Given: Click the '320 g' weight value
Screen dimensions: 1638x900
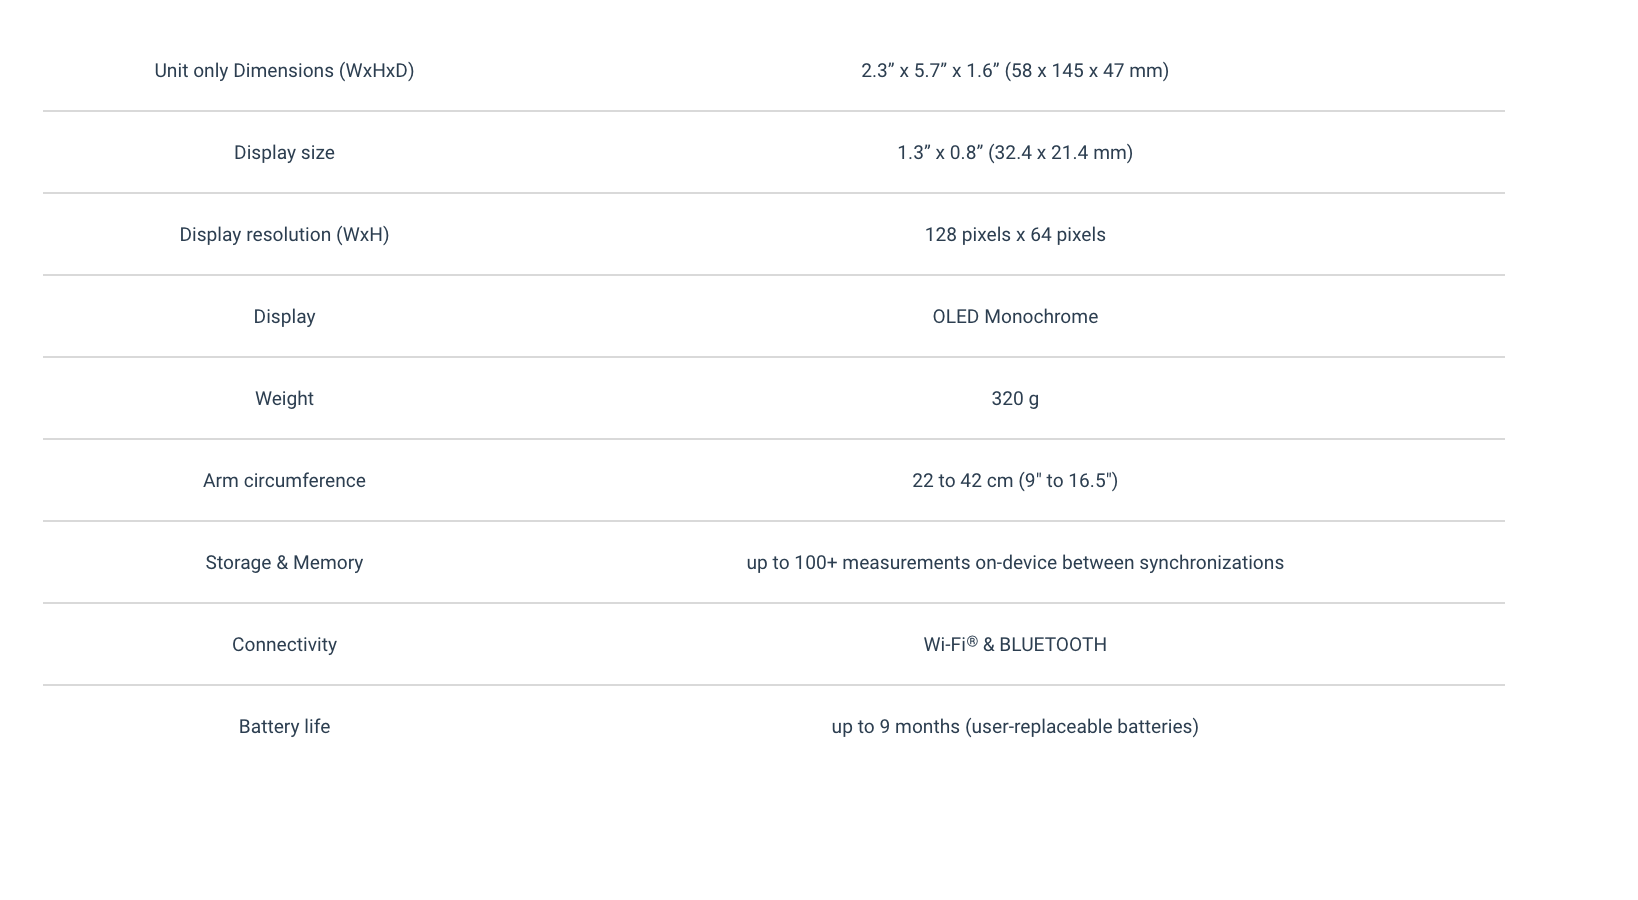Looking at the screenshot, I should [1015, 399].
